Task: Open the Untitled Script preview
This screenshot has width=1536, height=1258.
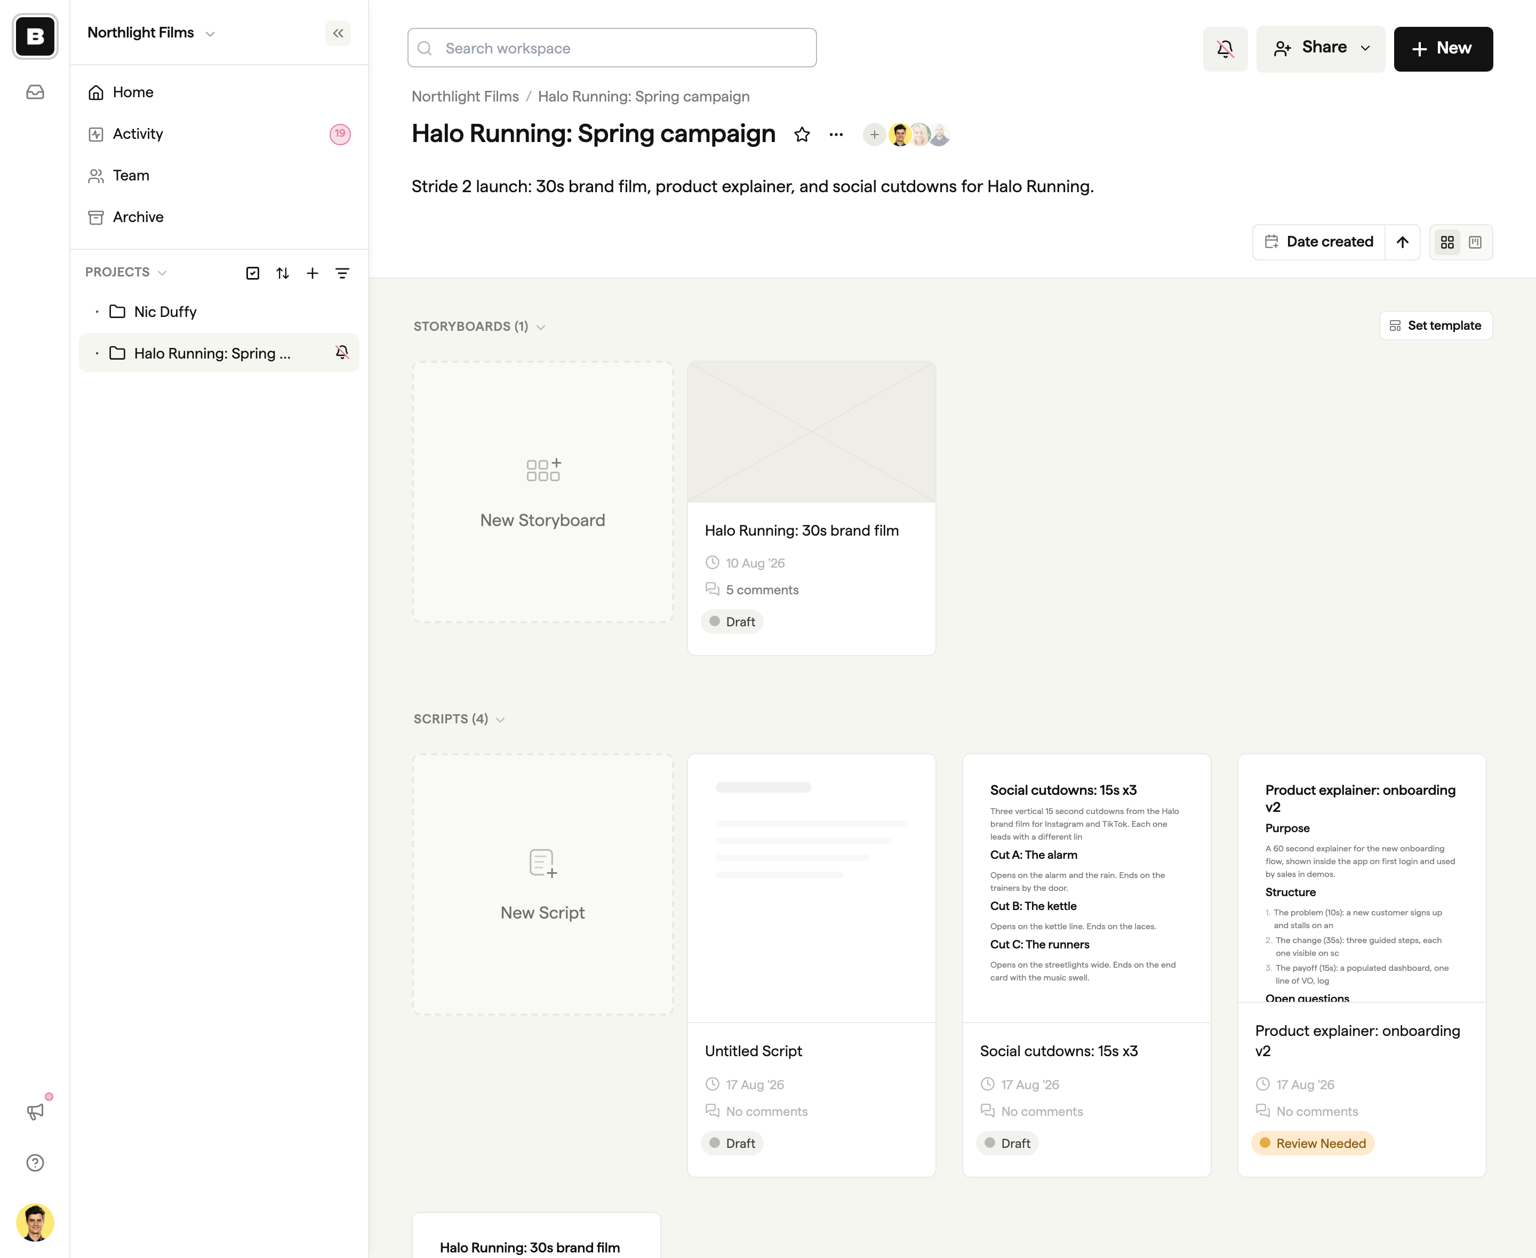Action: [812, 888]
